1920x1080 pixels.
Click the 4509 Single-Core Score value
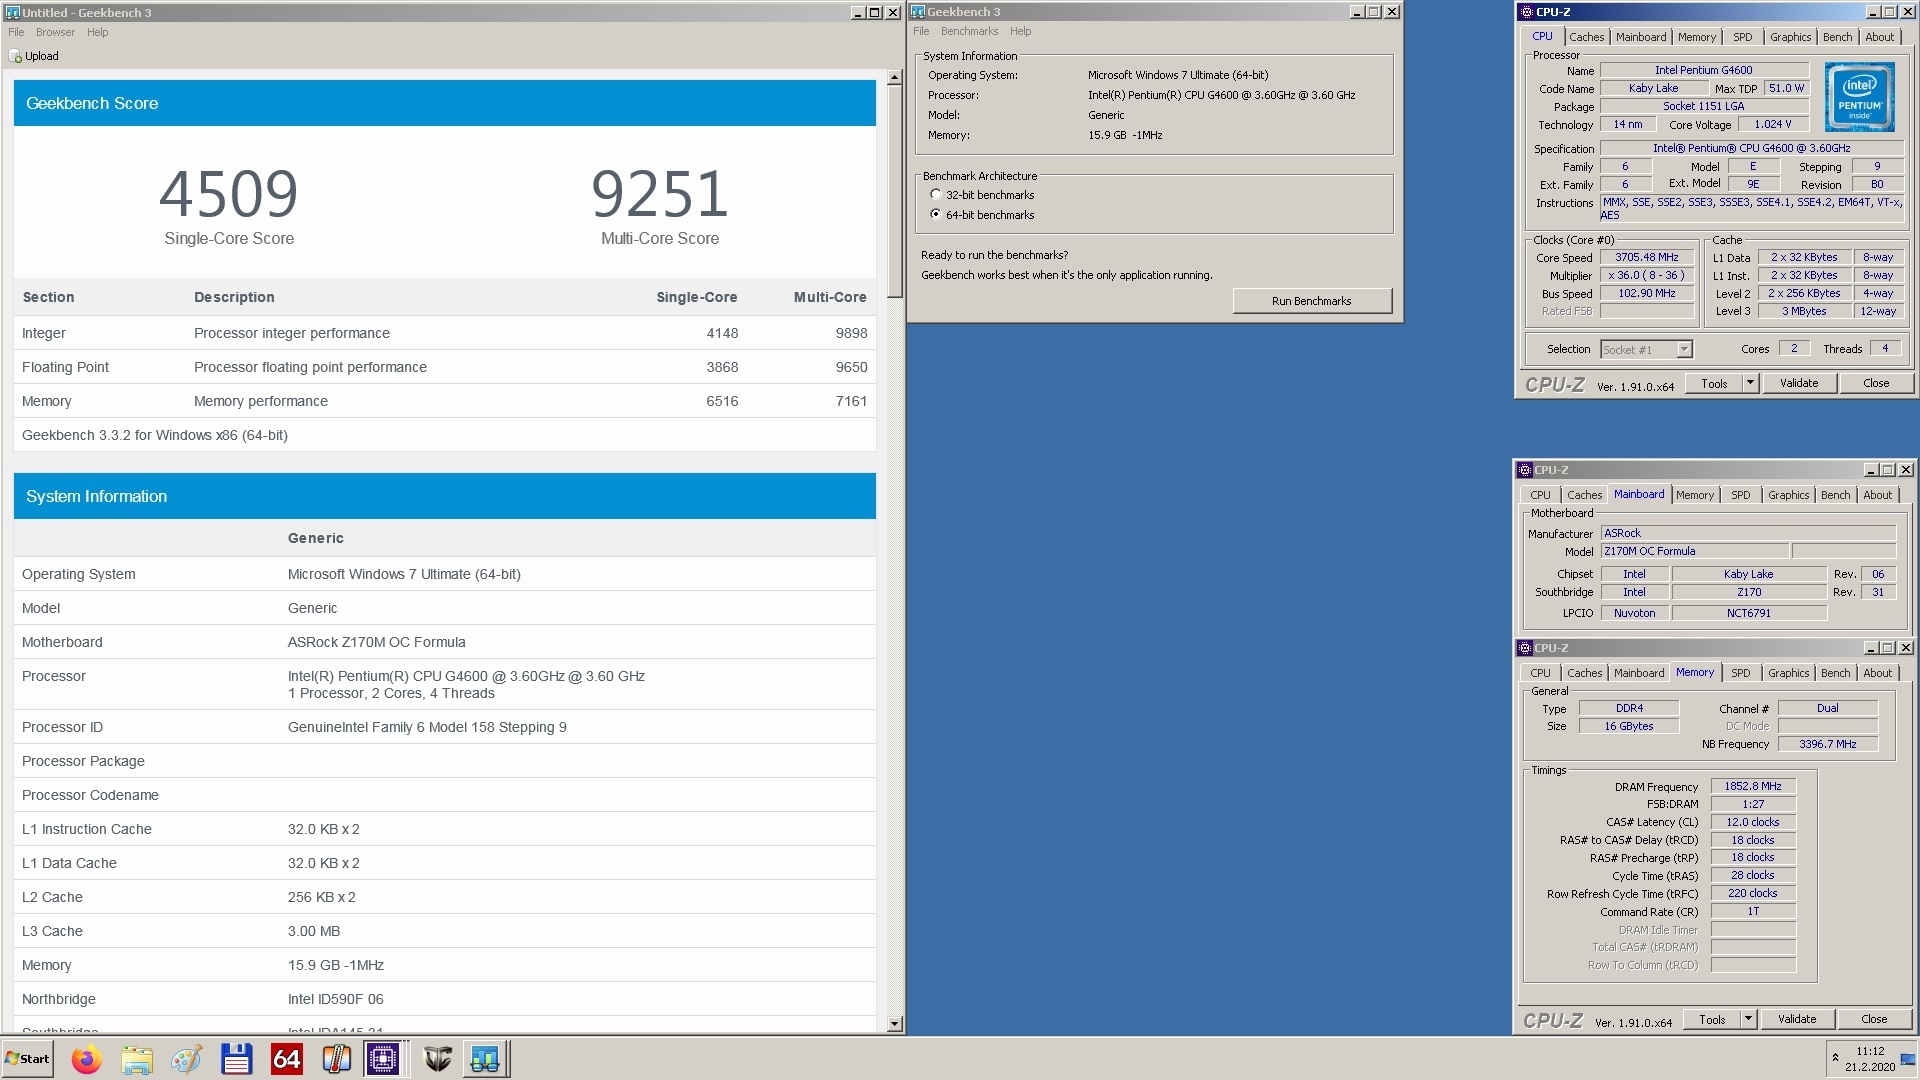point(229,193)
